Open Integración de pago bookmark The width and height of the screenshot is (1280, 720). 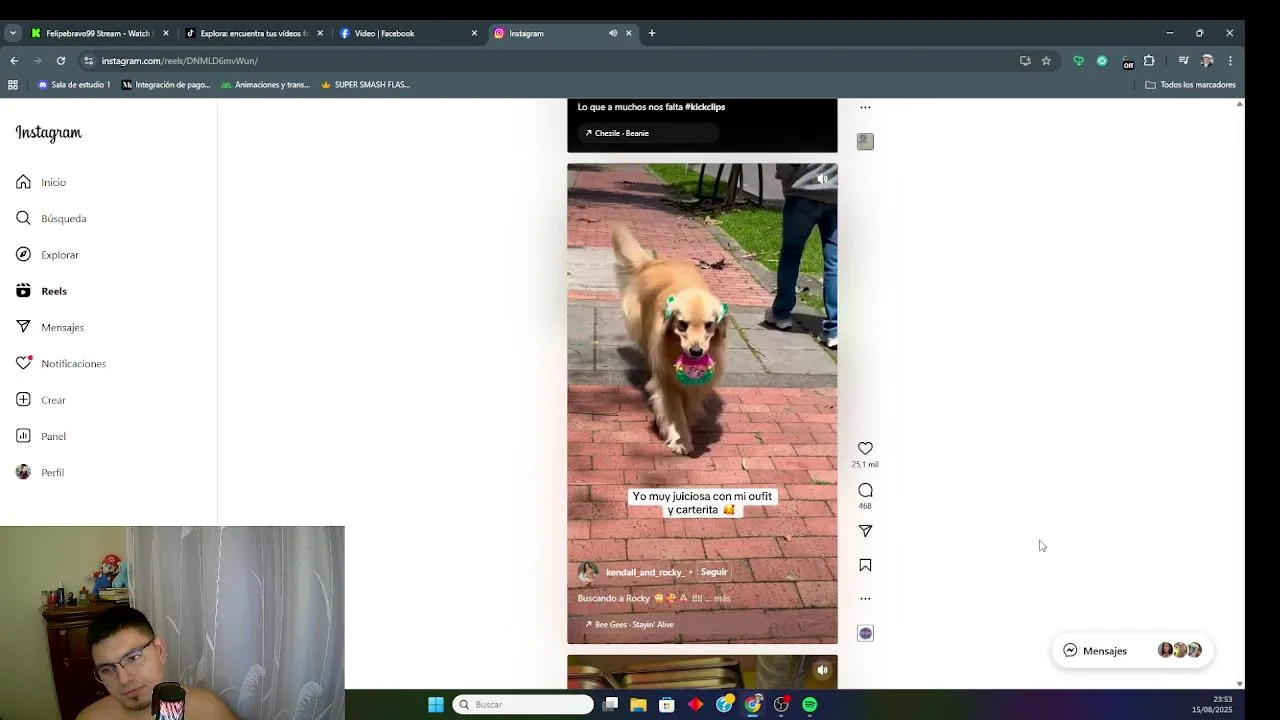click(166, 85)
